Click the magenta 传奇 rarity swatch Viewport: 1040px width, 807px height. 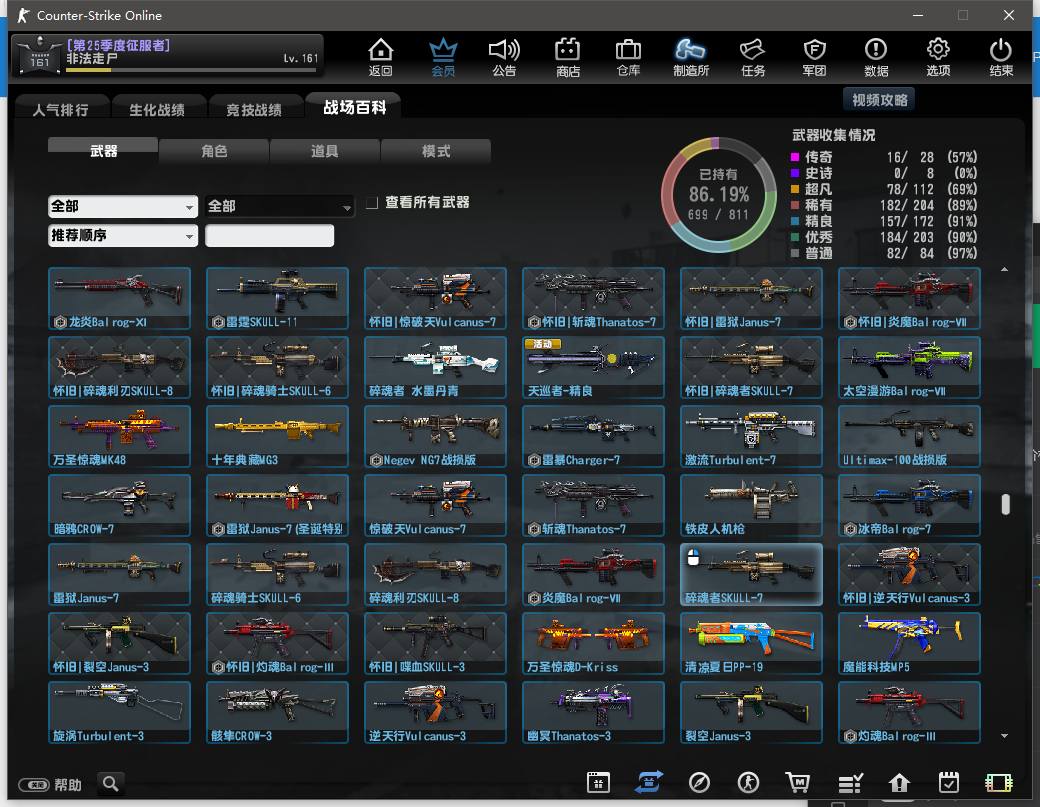click(x=795, y=157)
